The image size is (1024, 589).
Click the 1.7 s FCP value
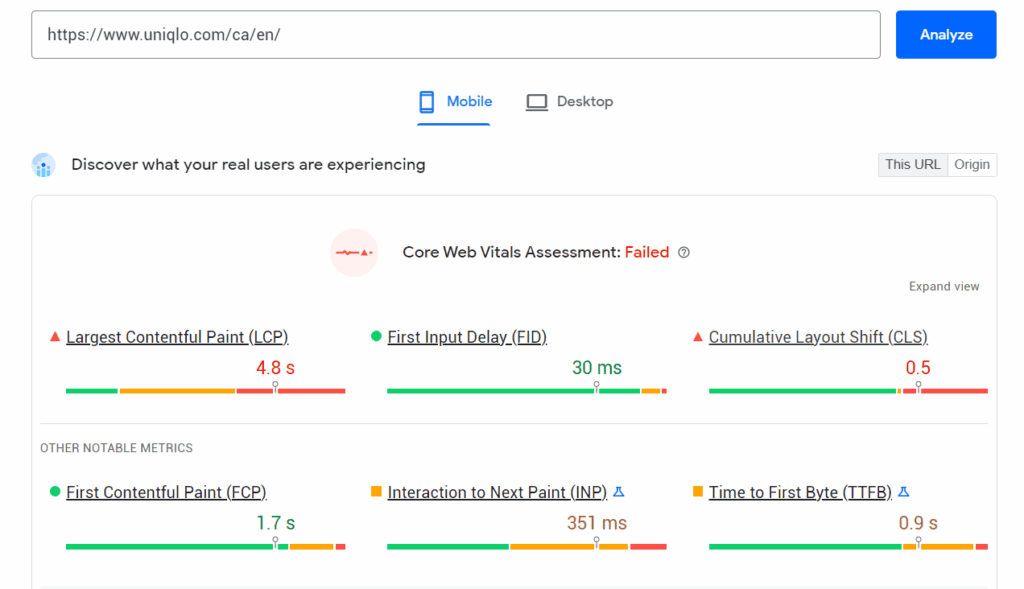(x=275, y=524)
